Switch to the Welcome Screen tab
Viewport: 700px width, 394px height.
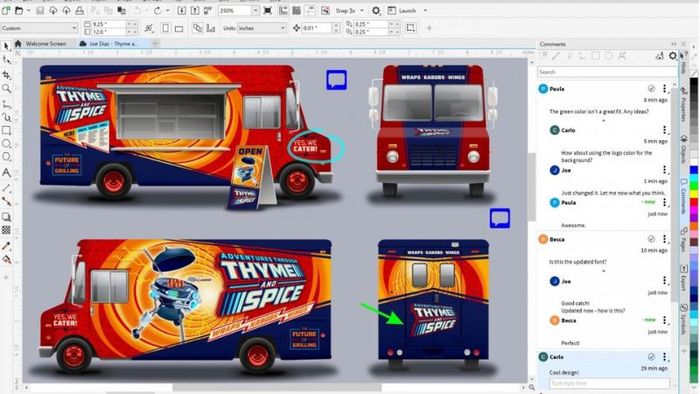point(41,44)
